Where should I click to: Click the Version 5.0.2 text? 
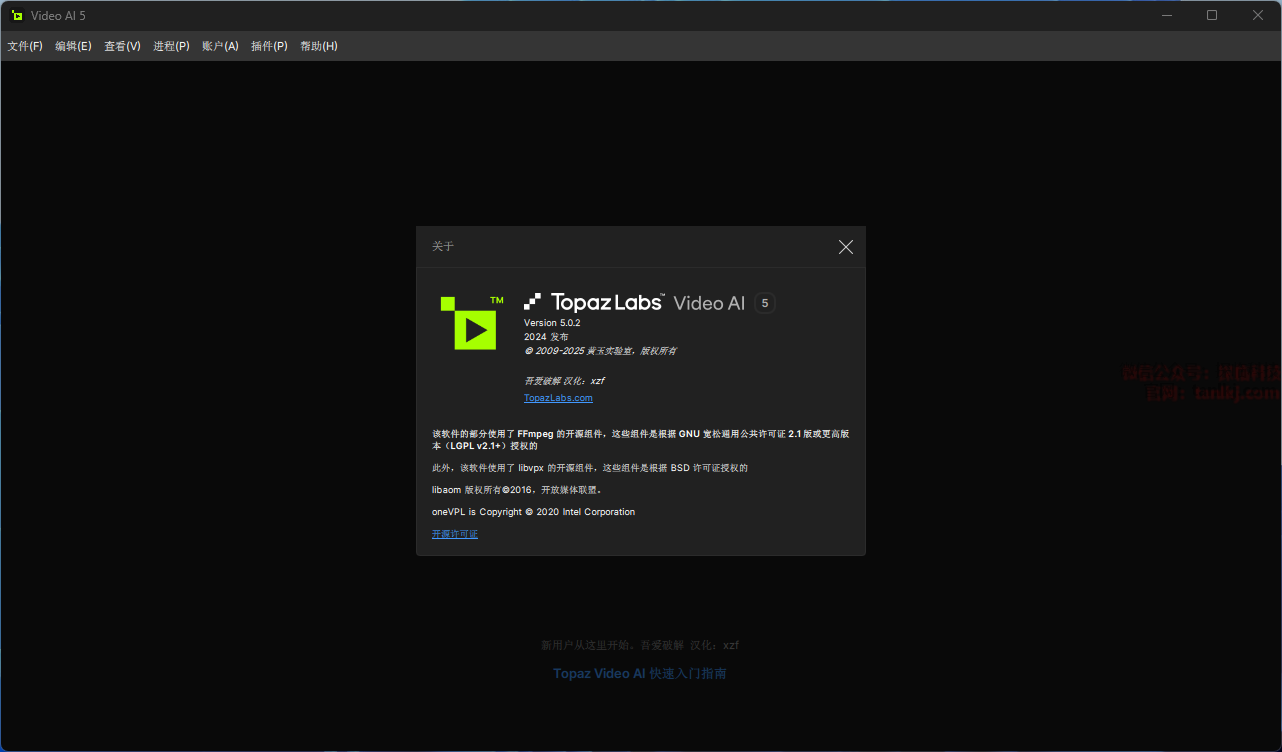point(552,323)
